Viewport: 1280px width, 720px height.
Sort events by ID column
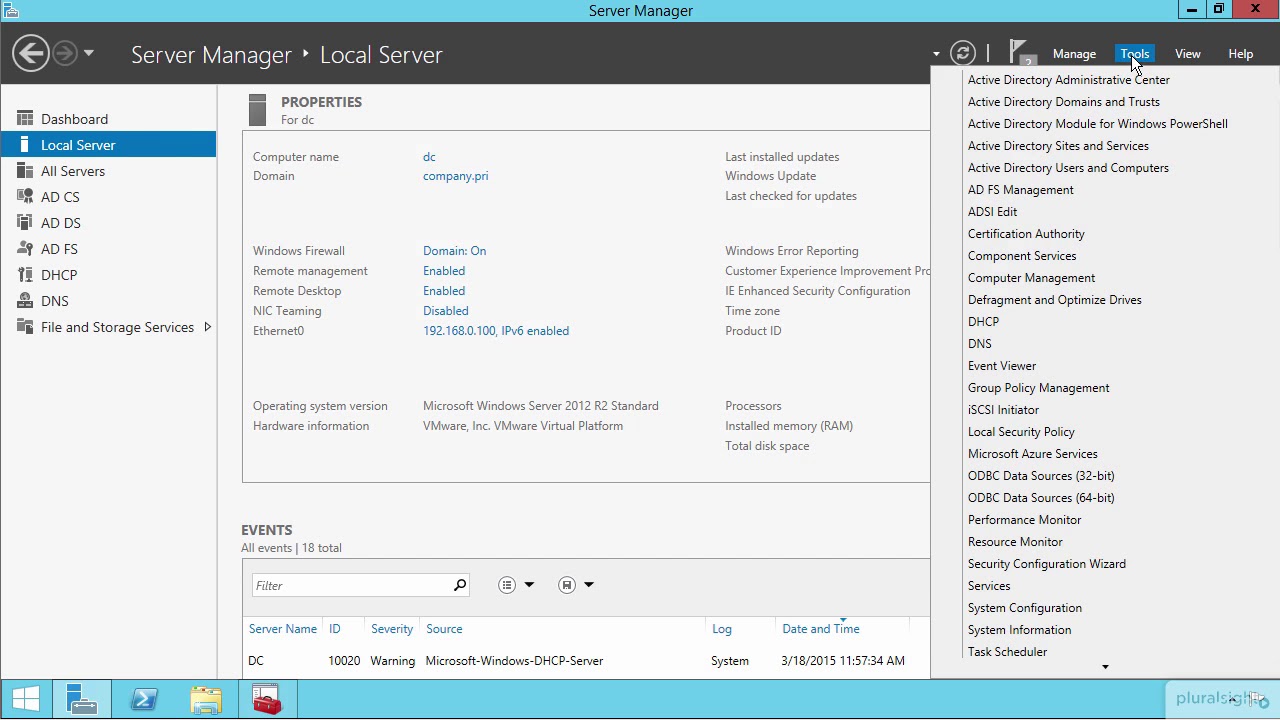[335, 629]
